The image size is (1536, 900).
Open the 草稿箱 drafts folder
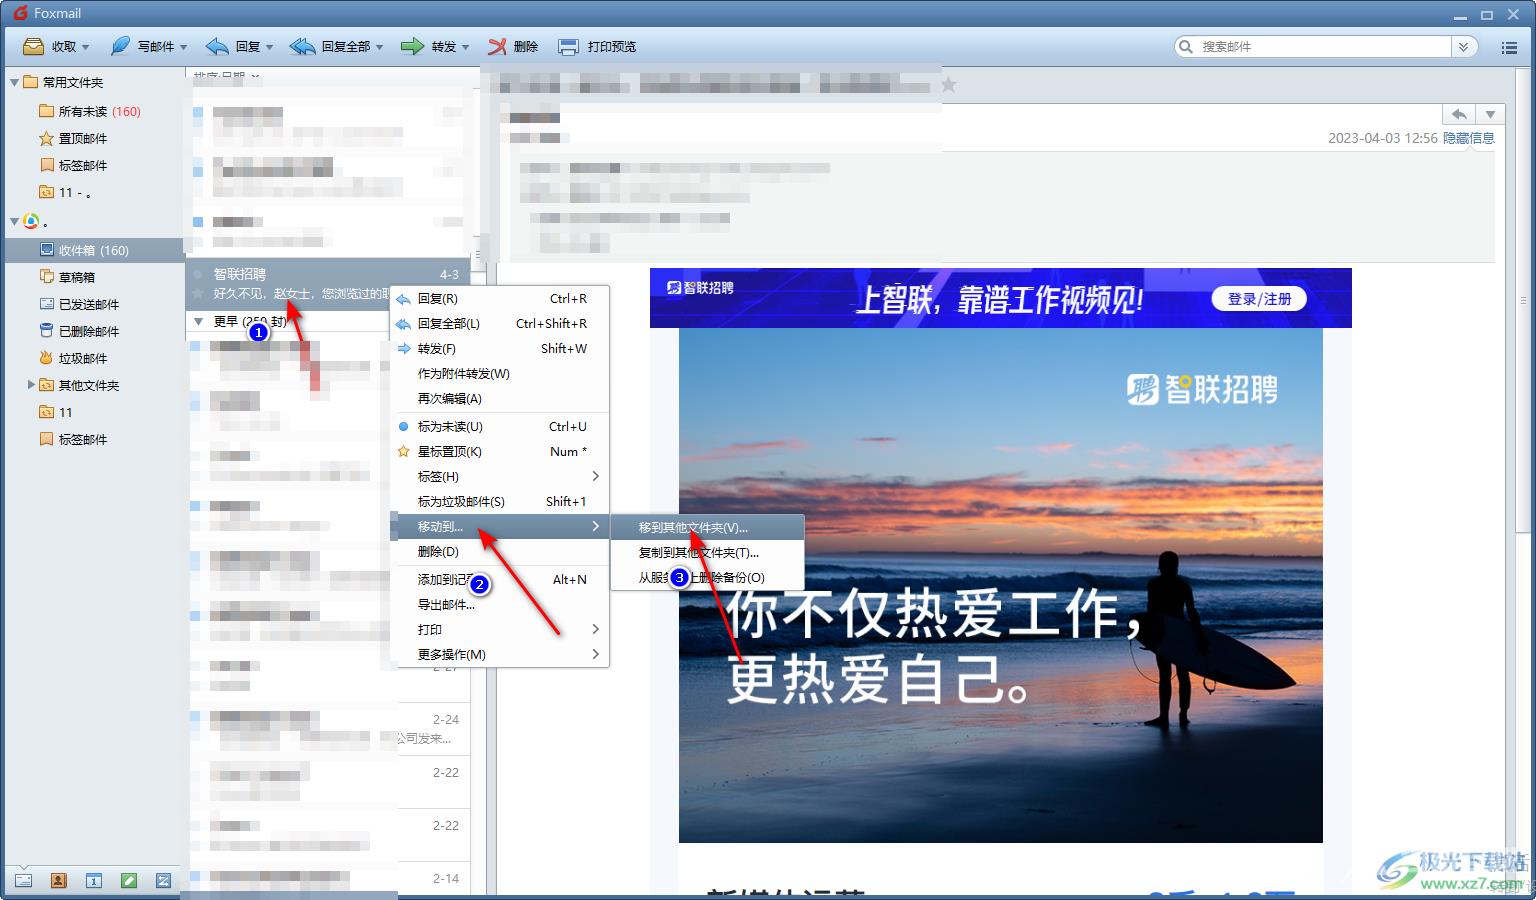coord(66,277)
